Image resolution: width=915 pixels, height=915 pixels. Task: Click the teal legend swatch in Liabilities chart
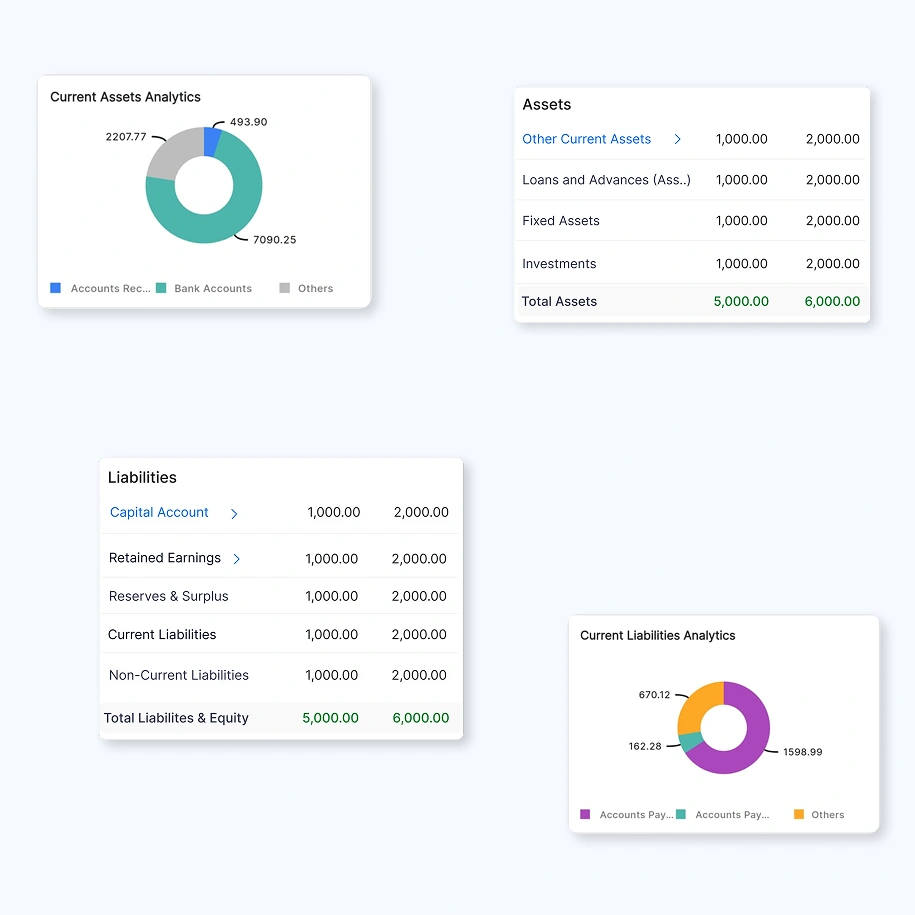pyautogui.click(x=681, y=814)
